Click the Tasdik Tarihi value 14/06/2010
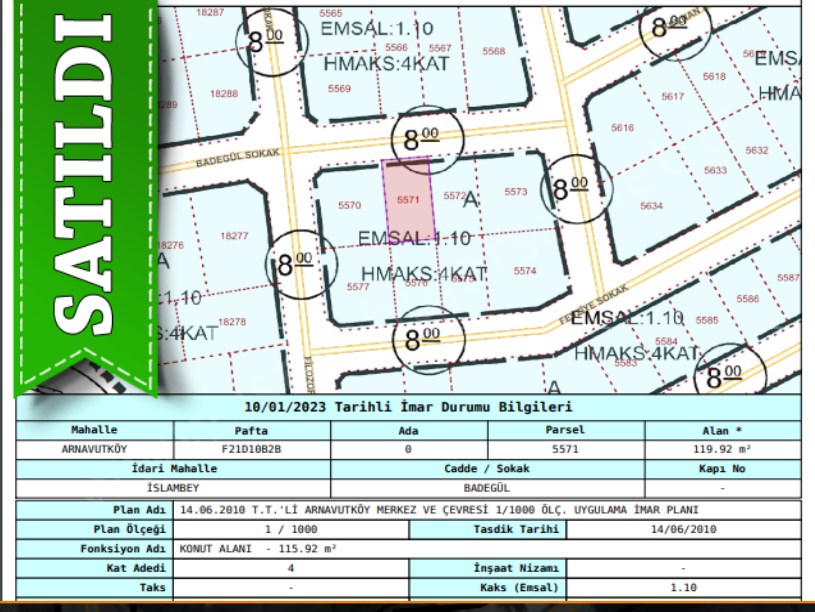Image resolution: width=815 pixels, height=612 pixels. (x=684, y=529)
